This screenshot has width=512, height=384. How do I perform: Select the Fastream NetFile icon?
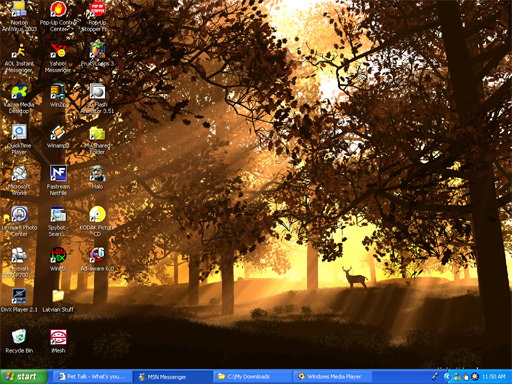click(58, 173)
